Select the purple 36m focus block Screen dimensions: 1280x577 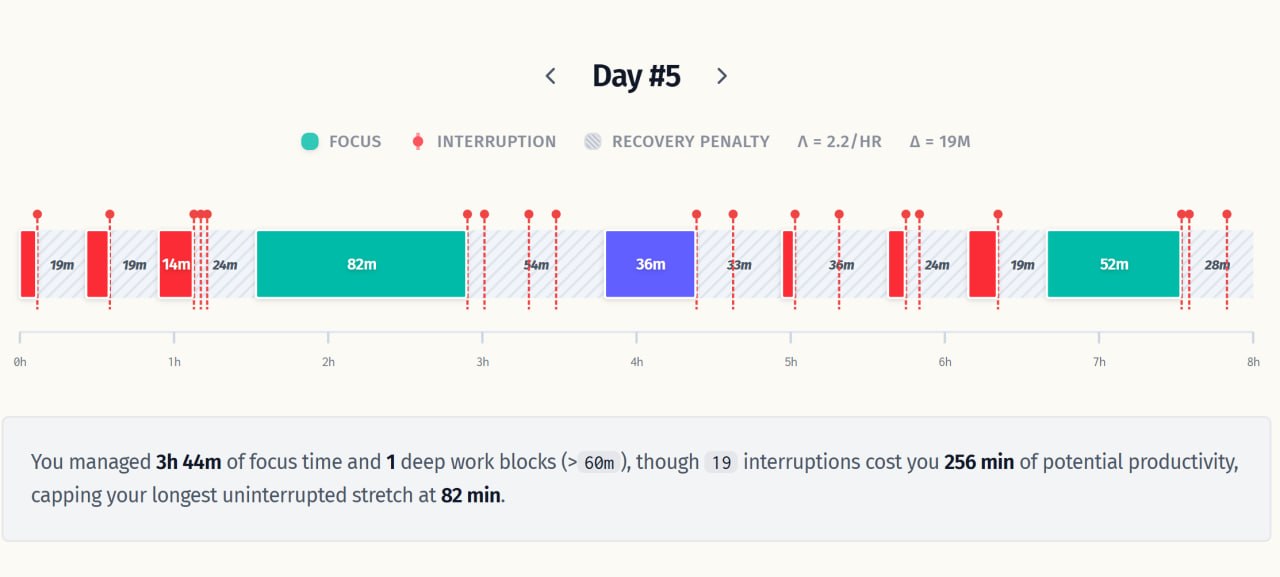pyautogui.click(x=650, y=264)
